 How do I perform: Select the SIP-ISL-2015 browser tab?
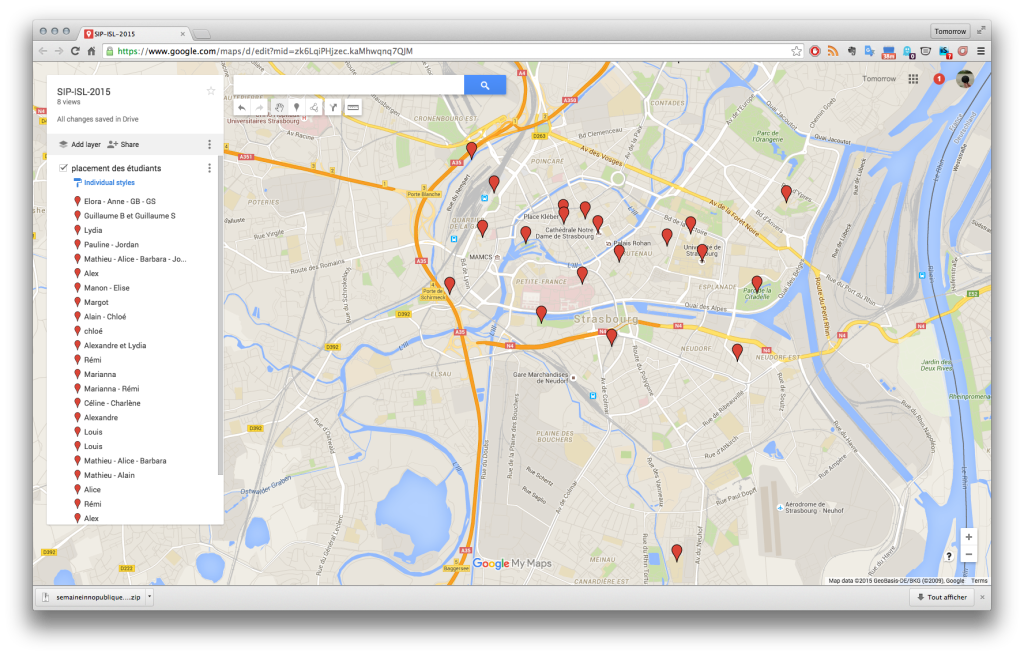click(133, 33)
